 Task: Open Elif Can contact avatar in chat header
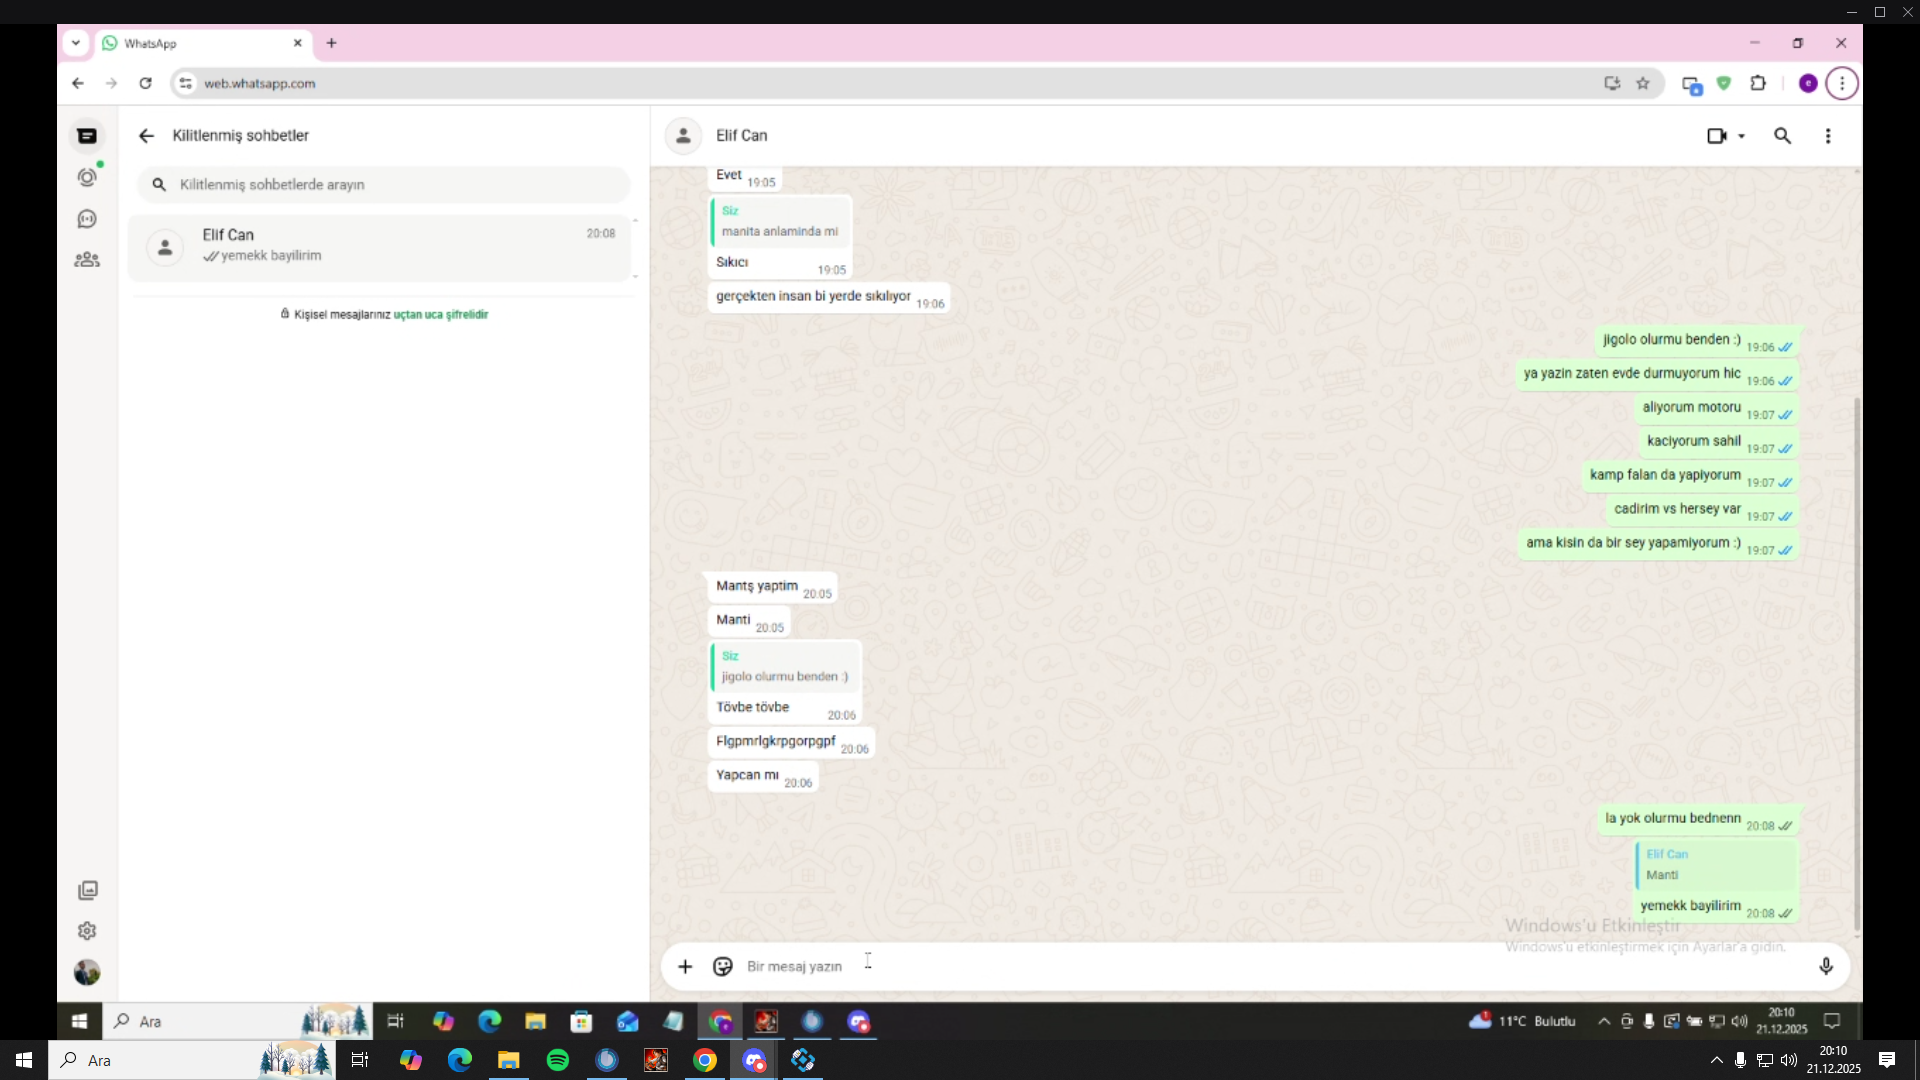click(x=684, y=136)
